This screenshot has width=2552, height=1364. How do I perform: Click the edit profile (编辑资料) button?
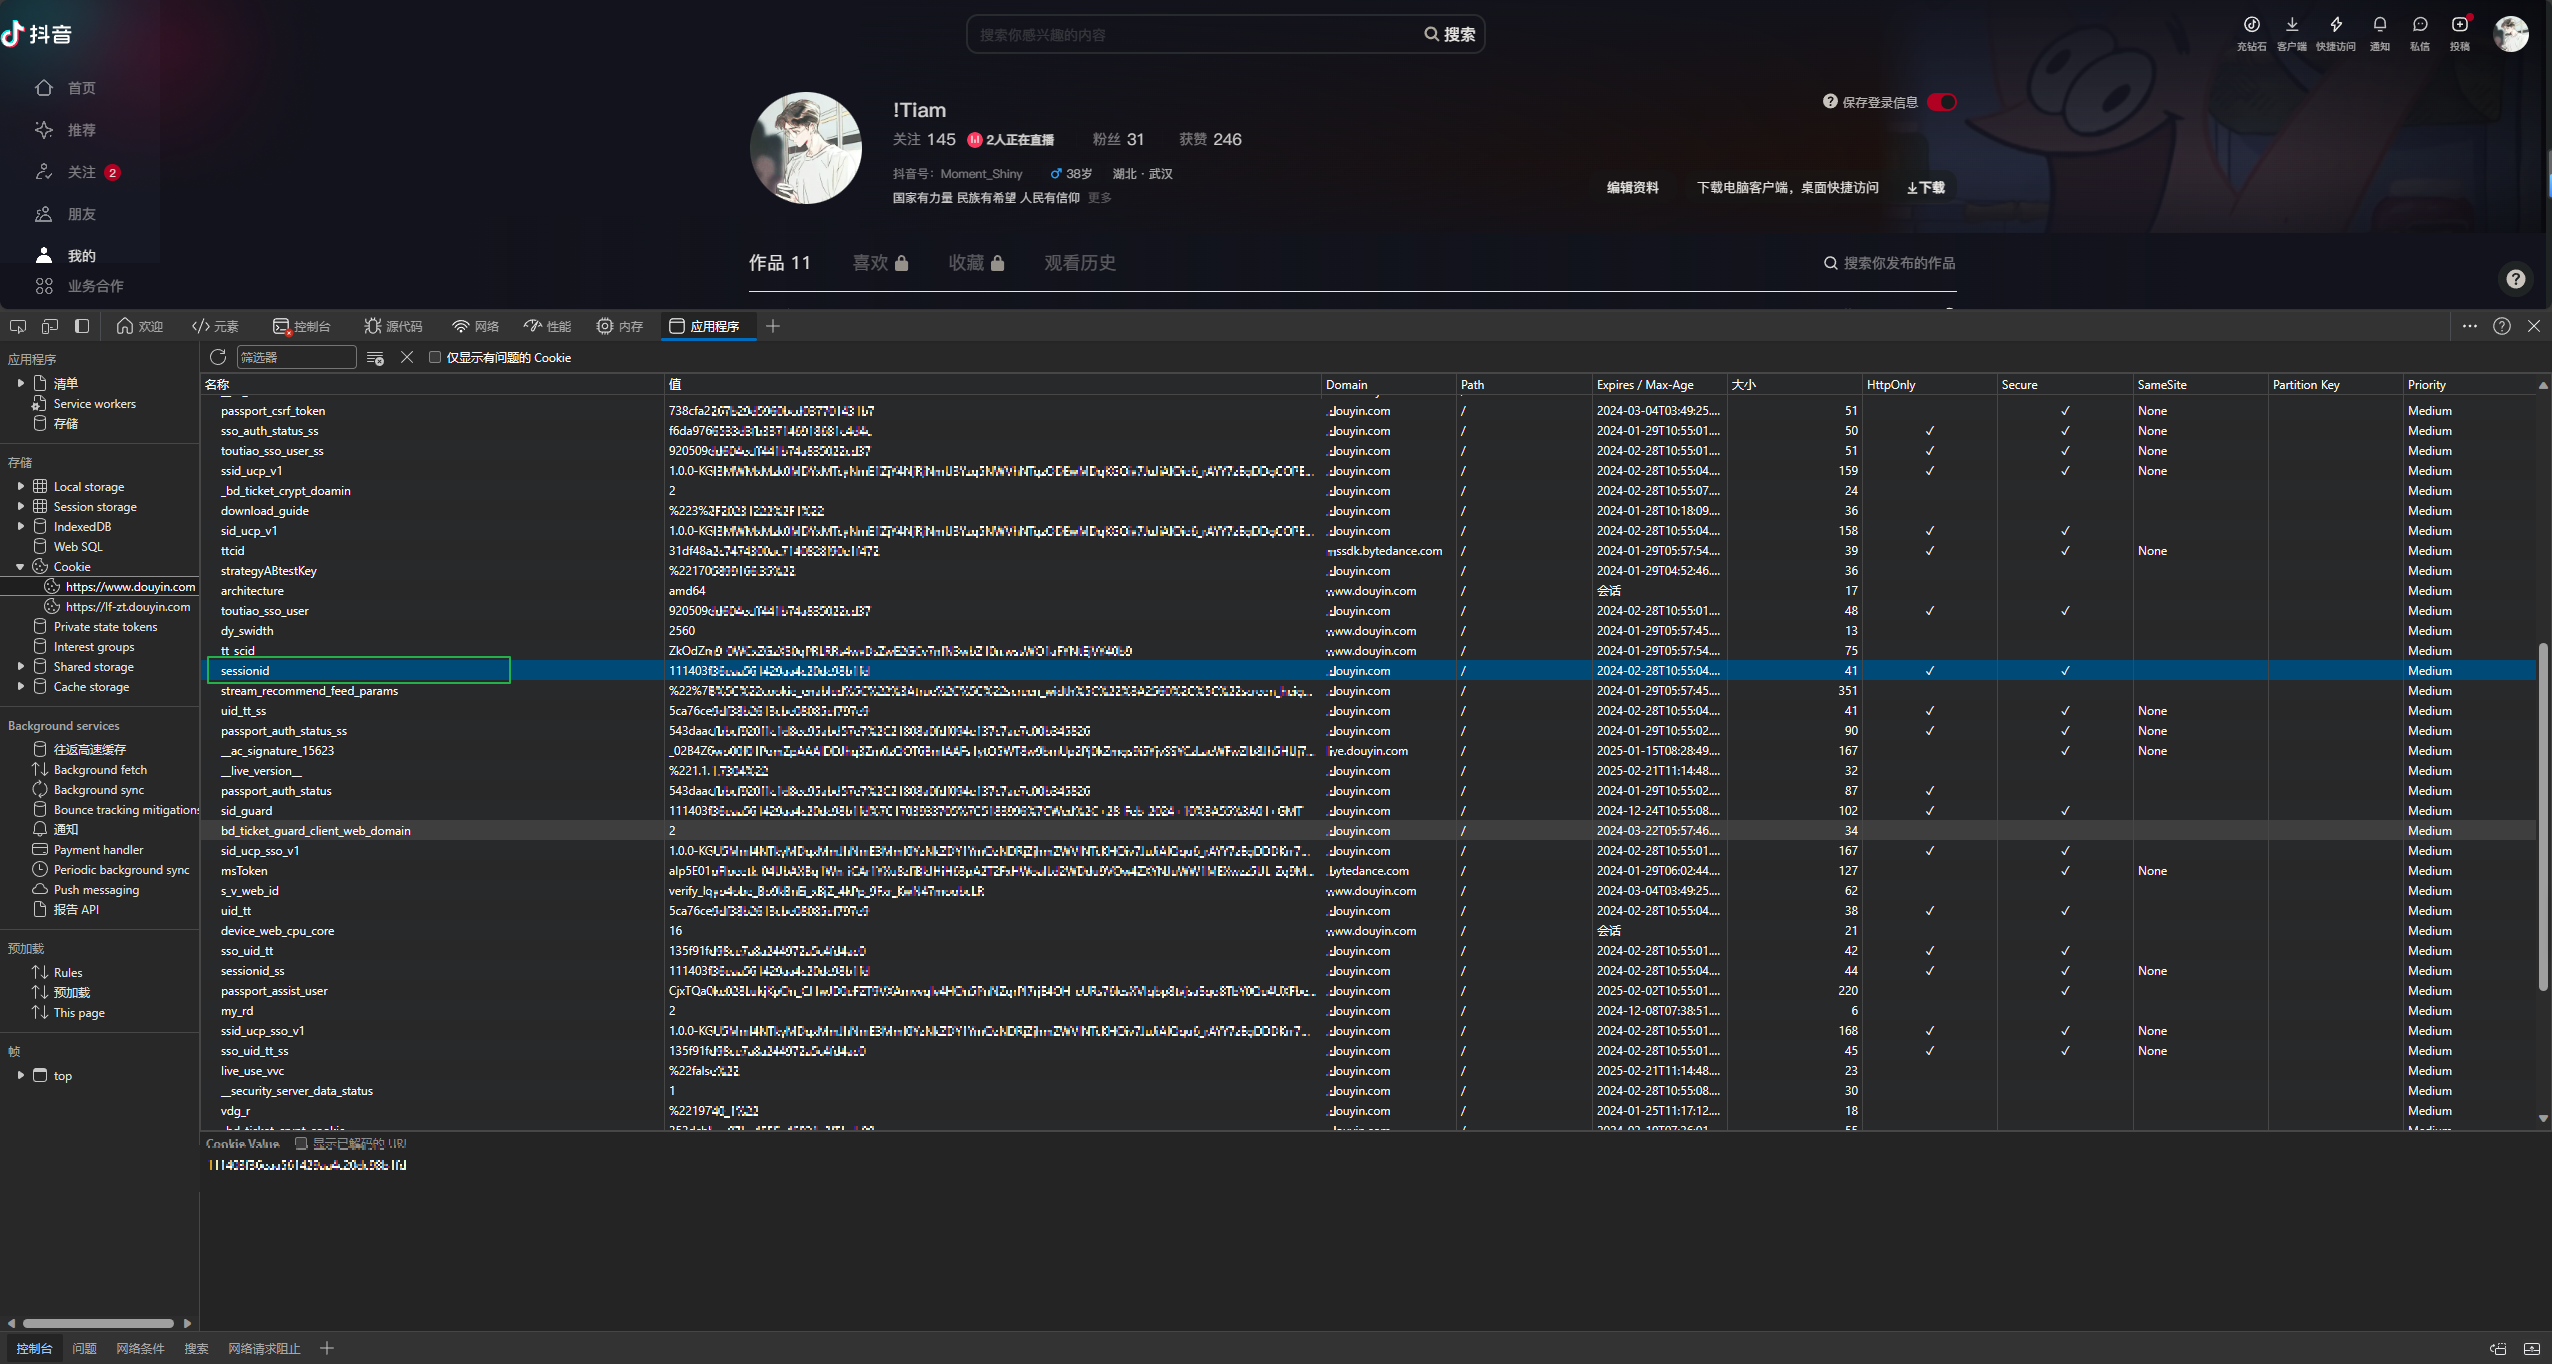(x=1632, y=188)
